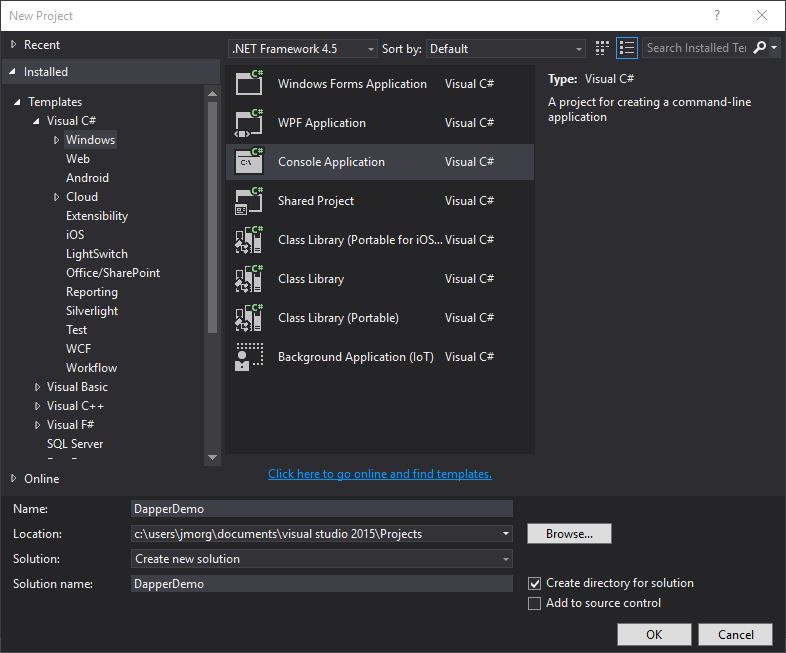Expand the Online section

pos(14,479)
